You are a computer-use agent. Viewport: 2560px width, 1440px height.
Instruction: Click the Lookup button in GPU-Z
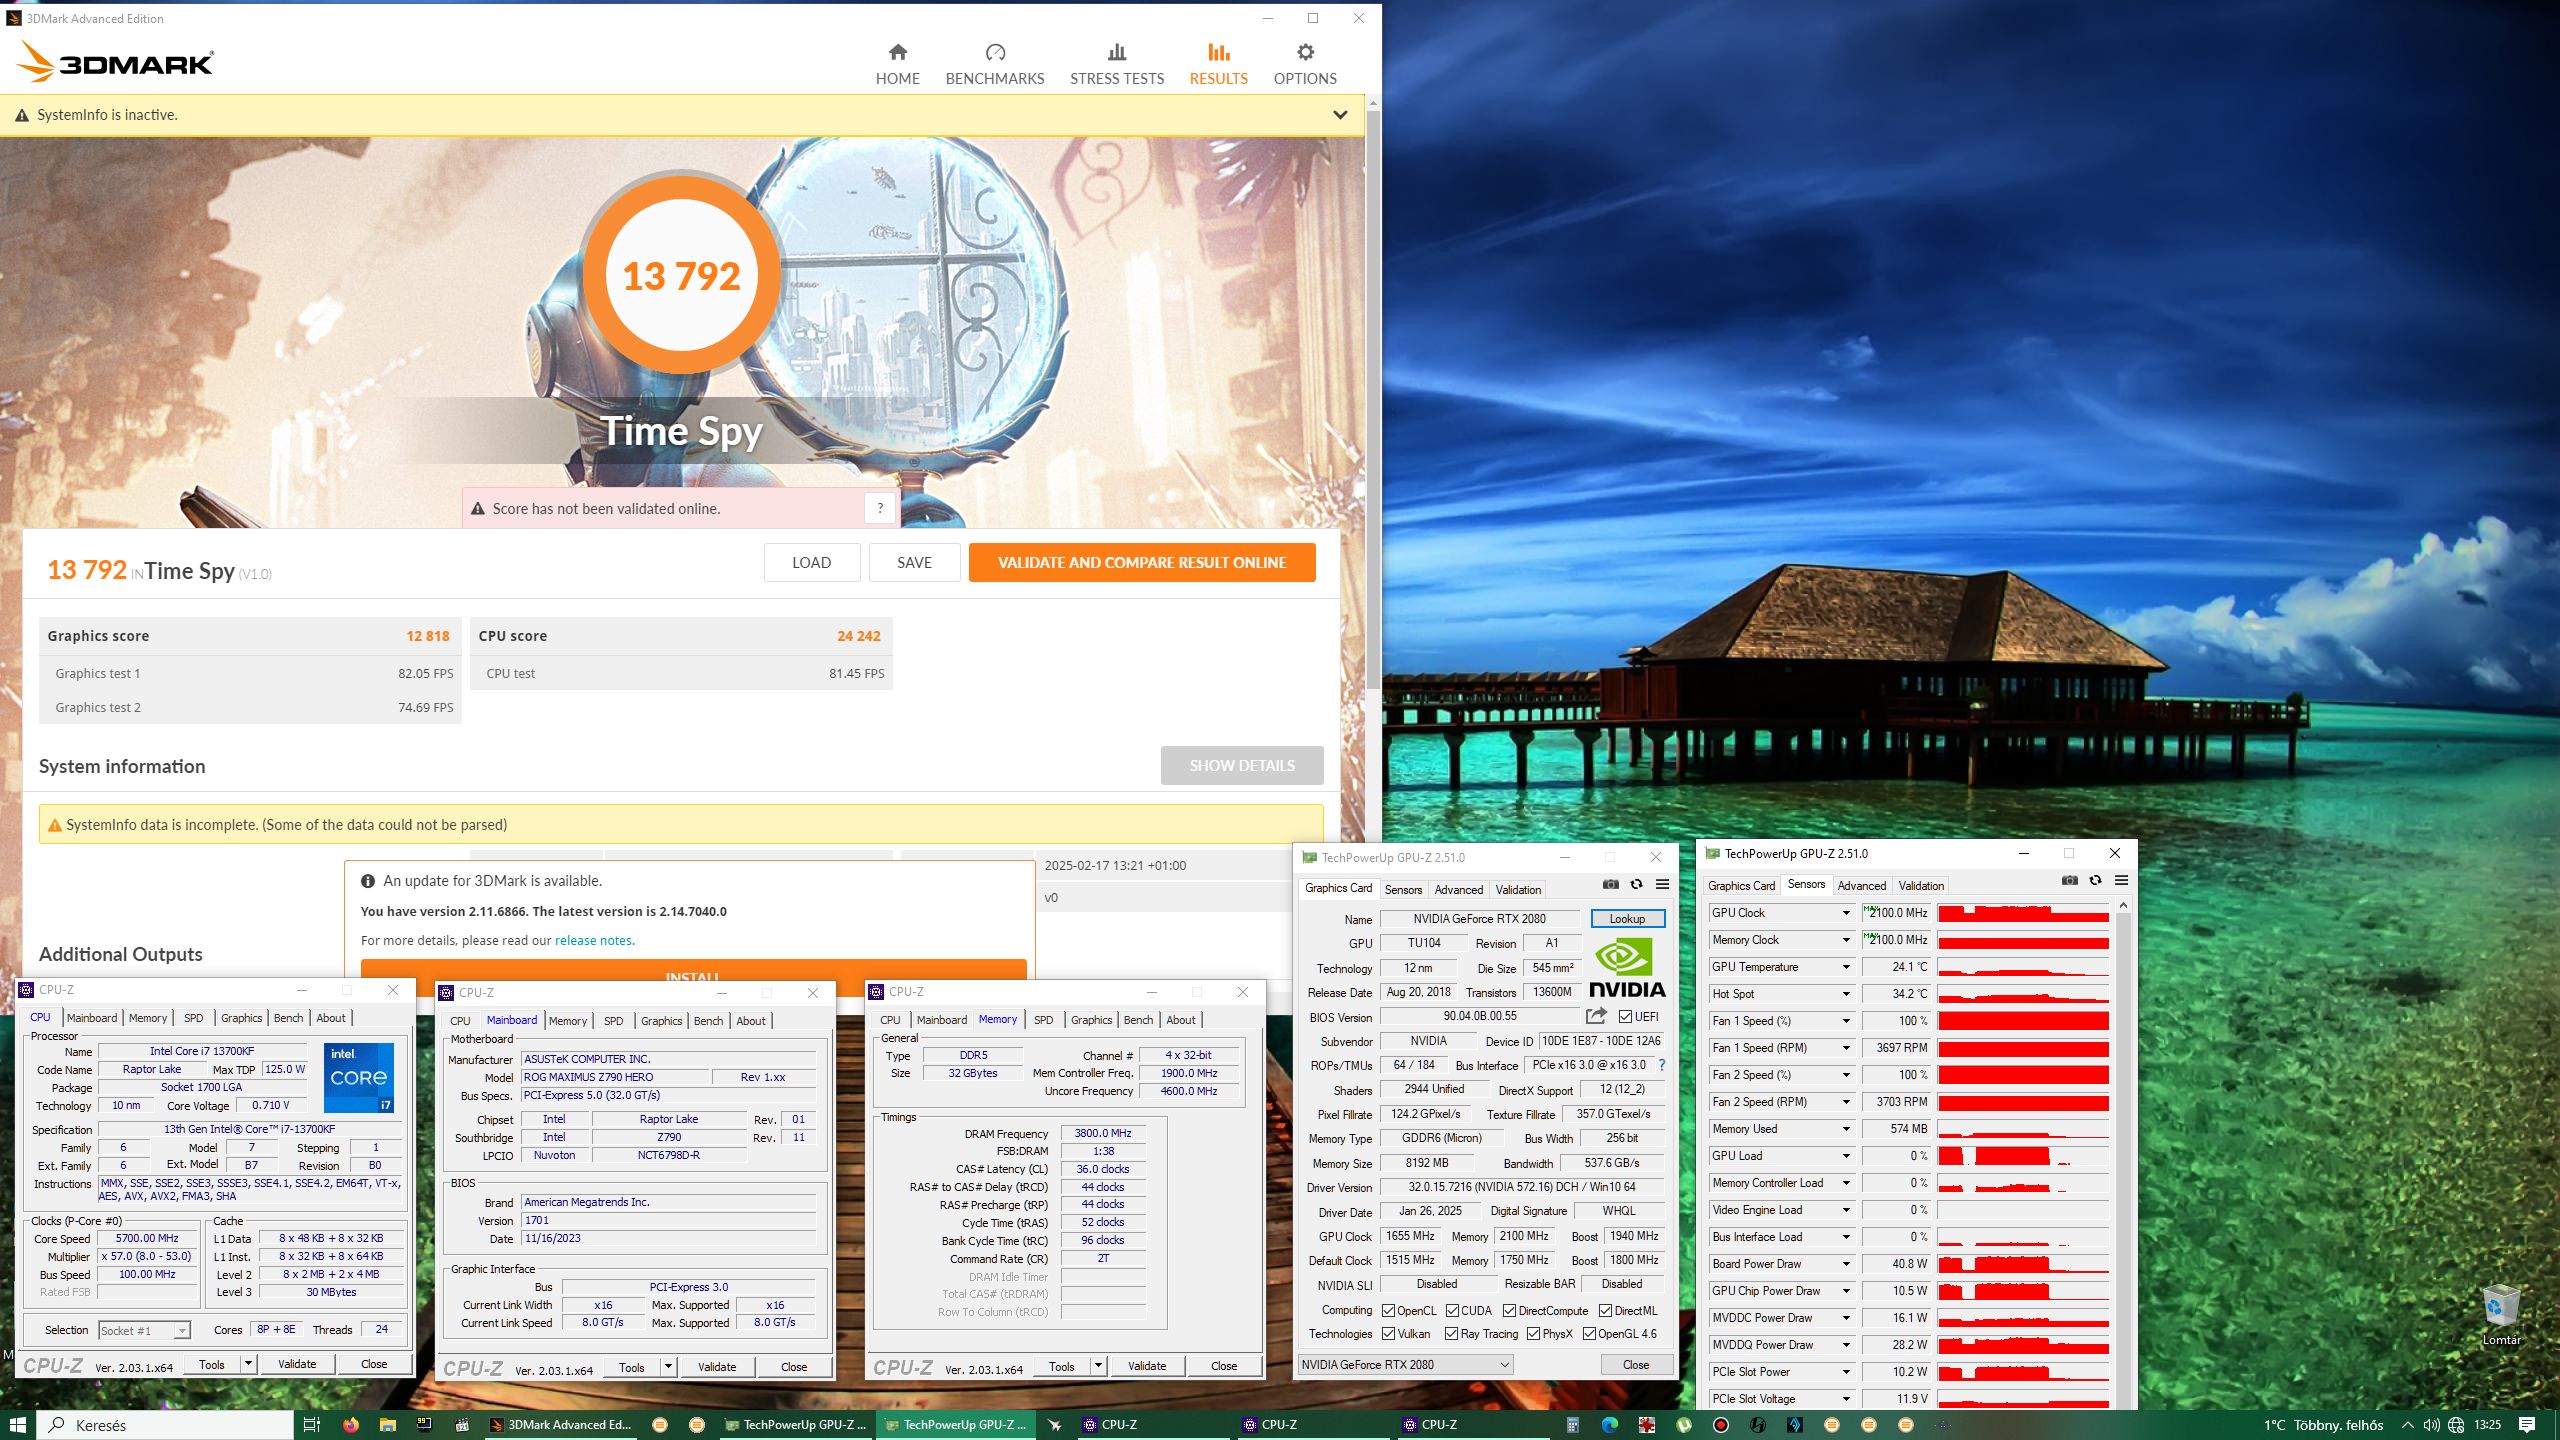pos(1627,919)
